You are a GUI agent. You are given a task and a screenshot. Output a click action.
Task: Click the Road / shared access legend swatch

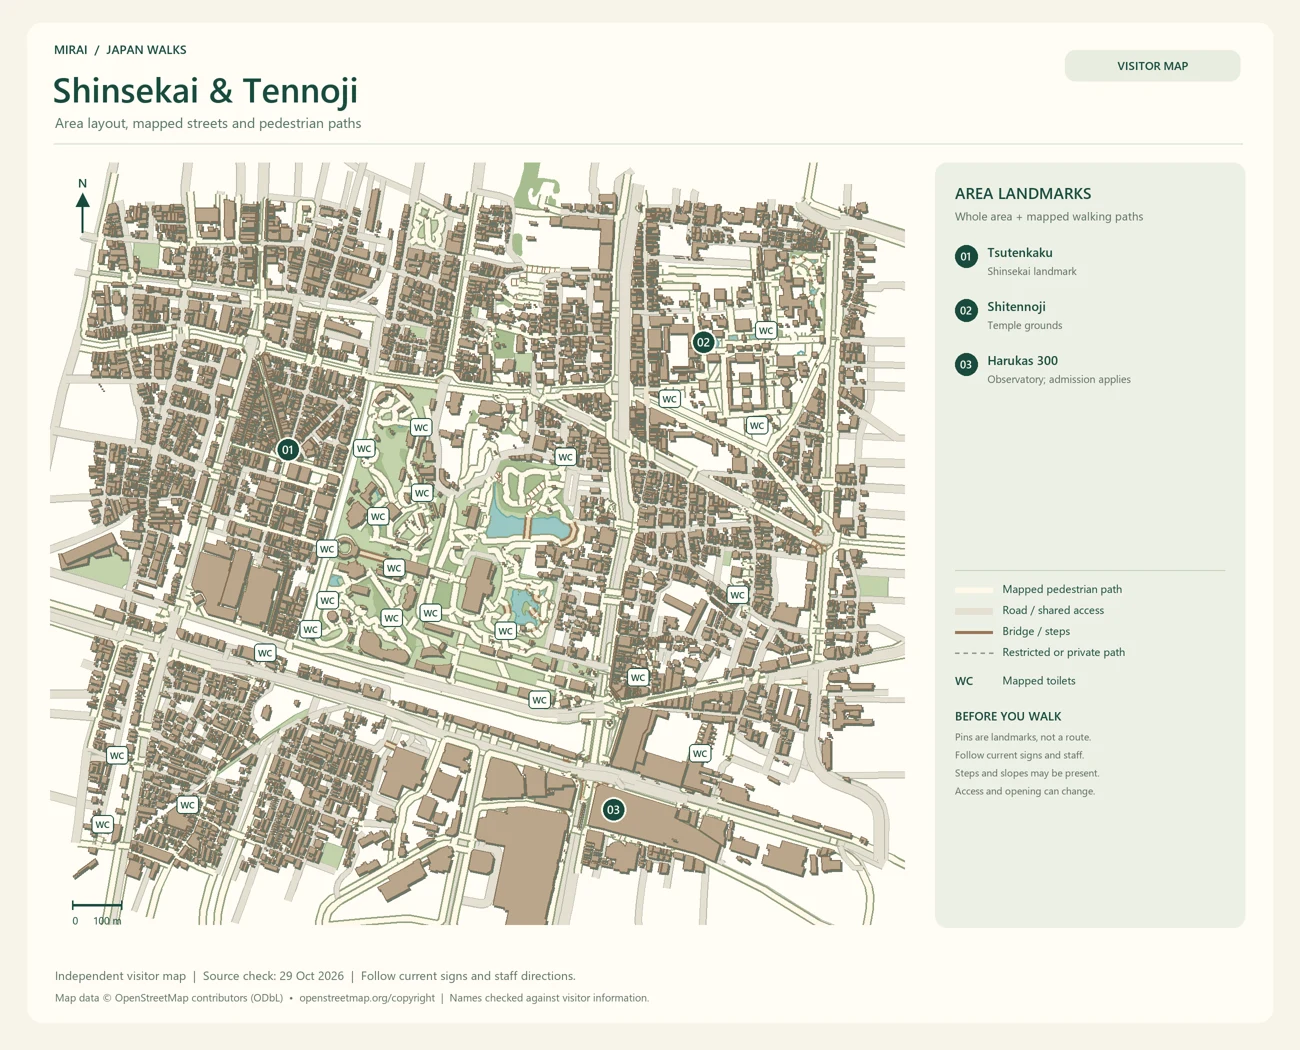[974, 611]
